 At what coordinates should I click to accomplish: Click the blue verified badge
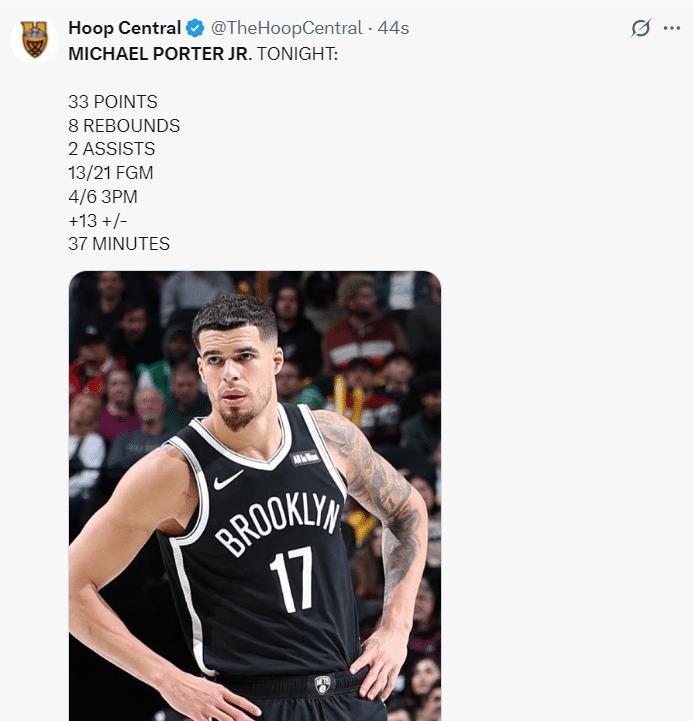click(195, 29)
